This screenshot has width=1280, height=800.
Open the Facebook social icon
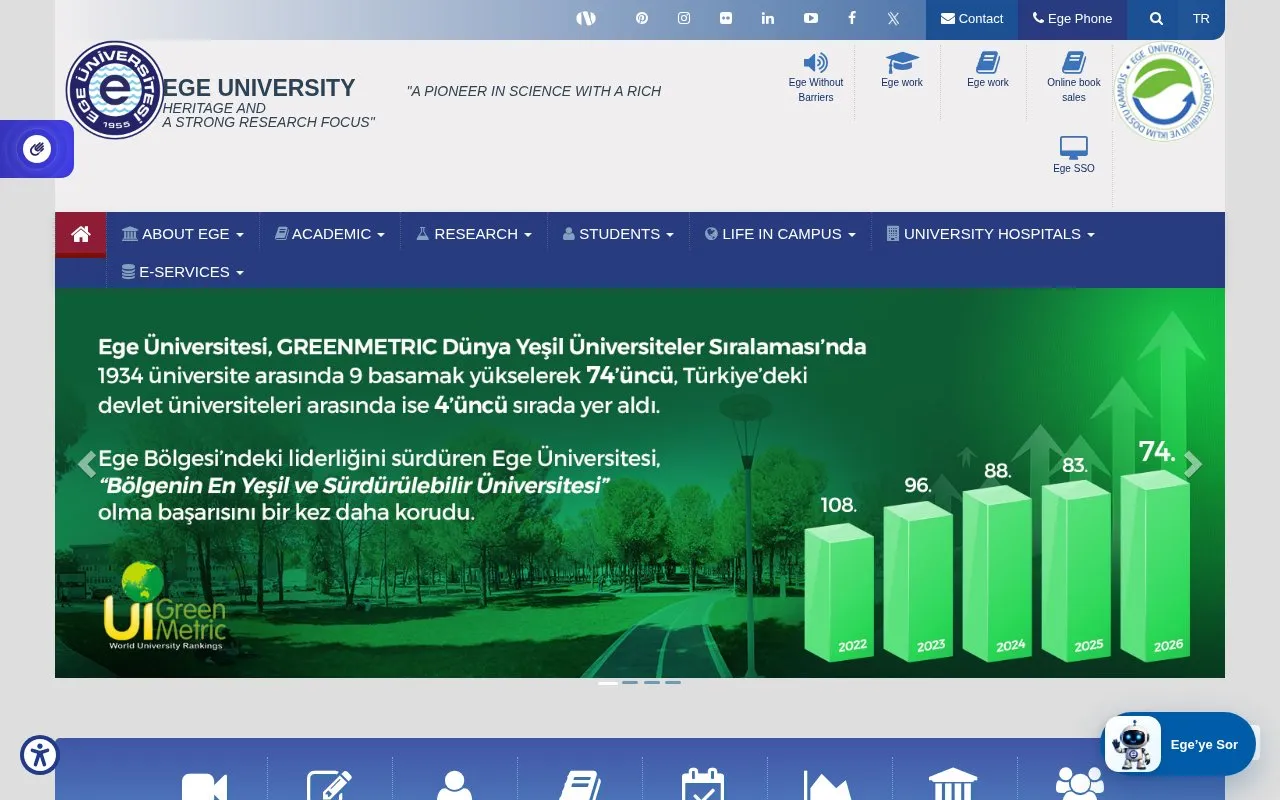[x=852, y=18]
